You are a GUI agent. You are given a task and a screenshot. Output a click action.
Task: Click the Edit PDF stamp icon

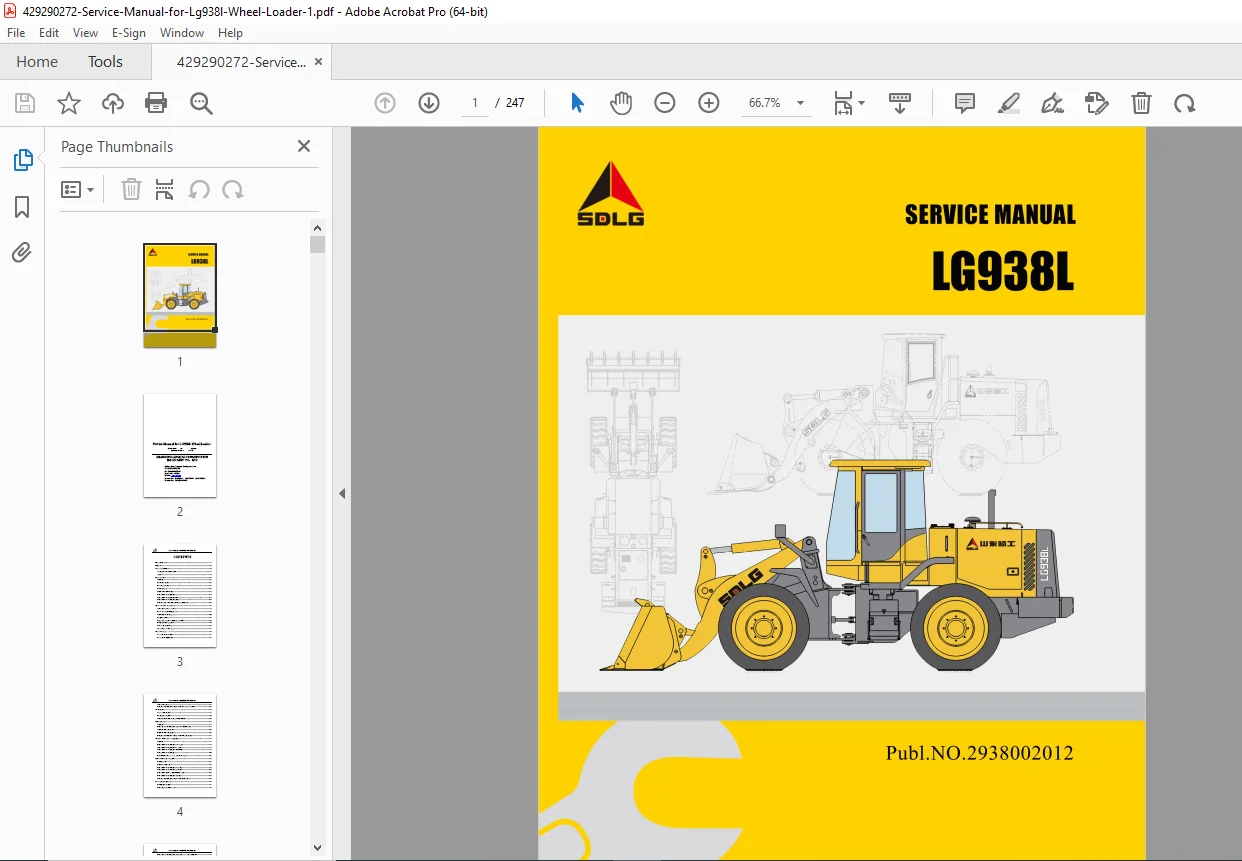[x=1097, y=103]
